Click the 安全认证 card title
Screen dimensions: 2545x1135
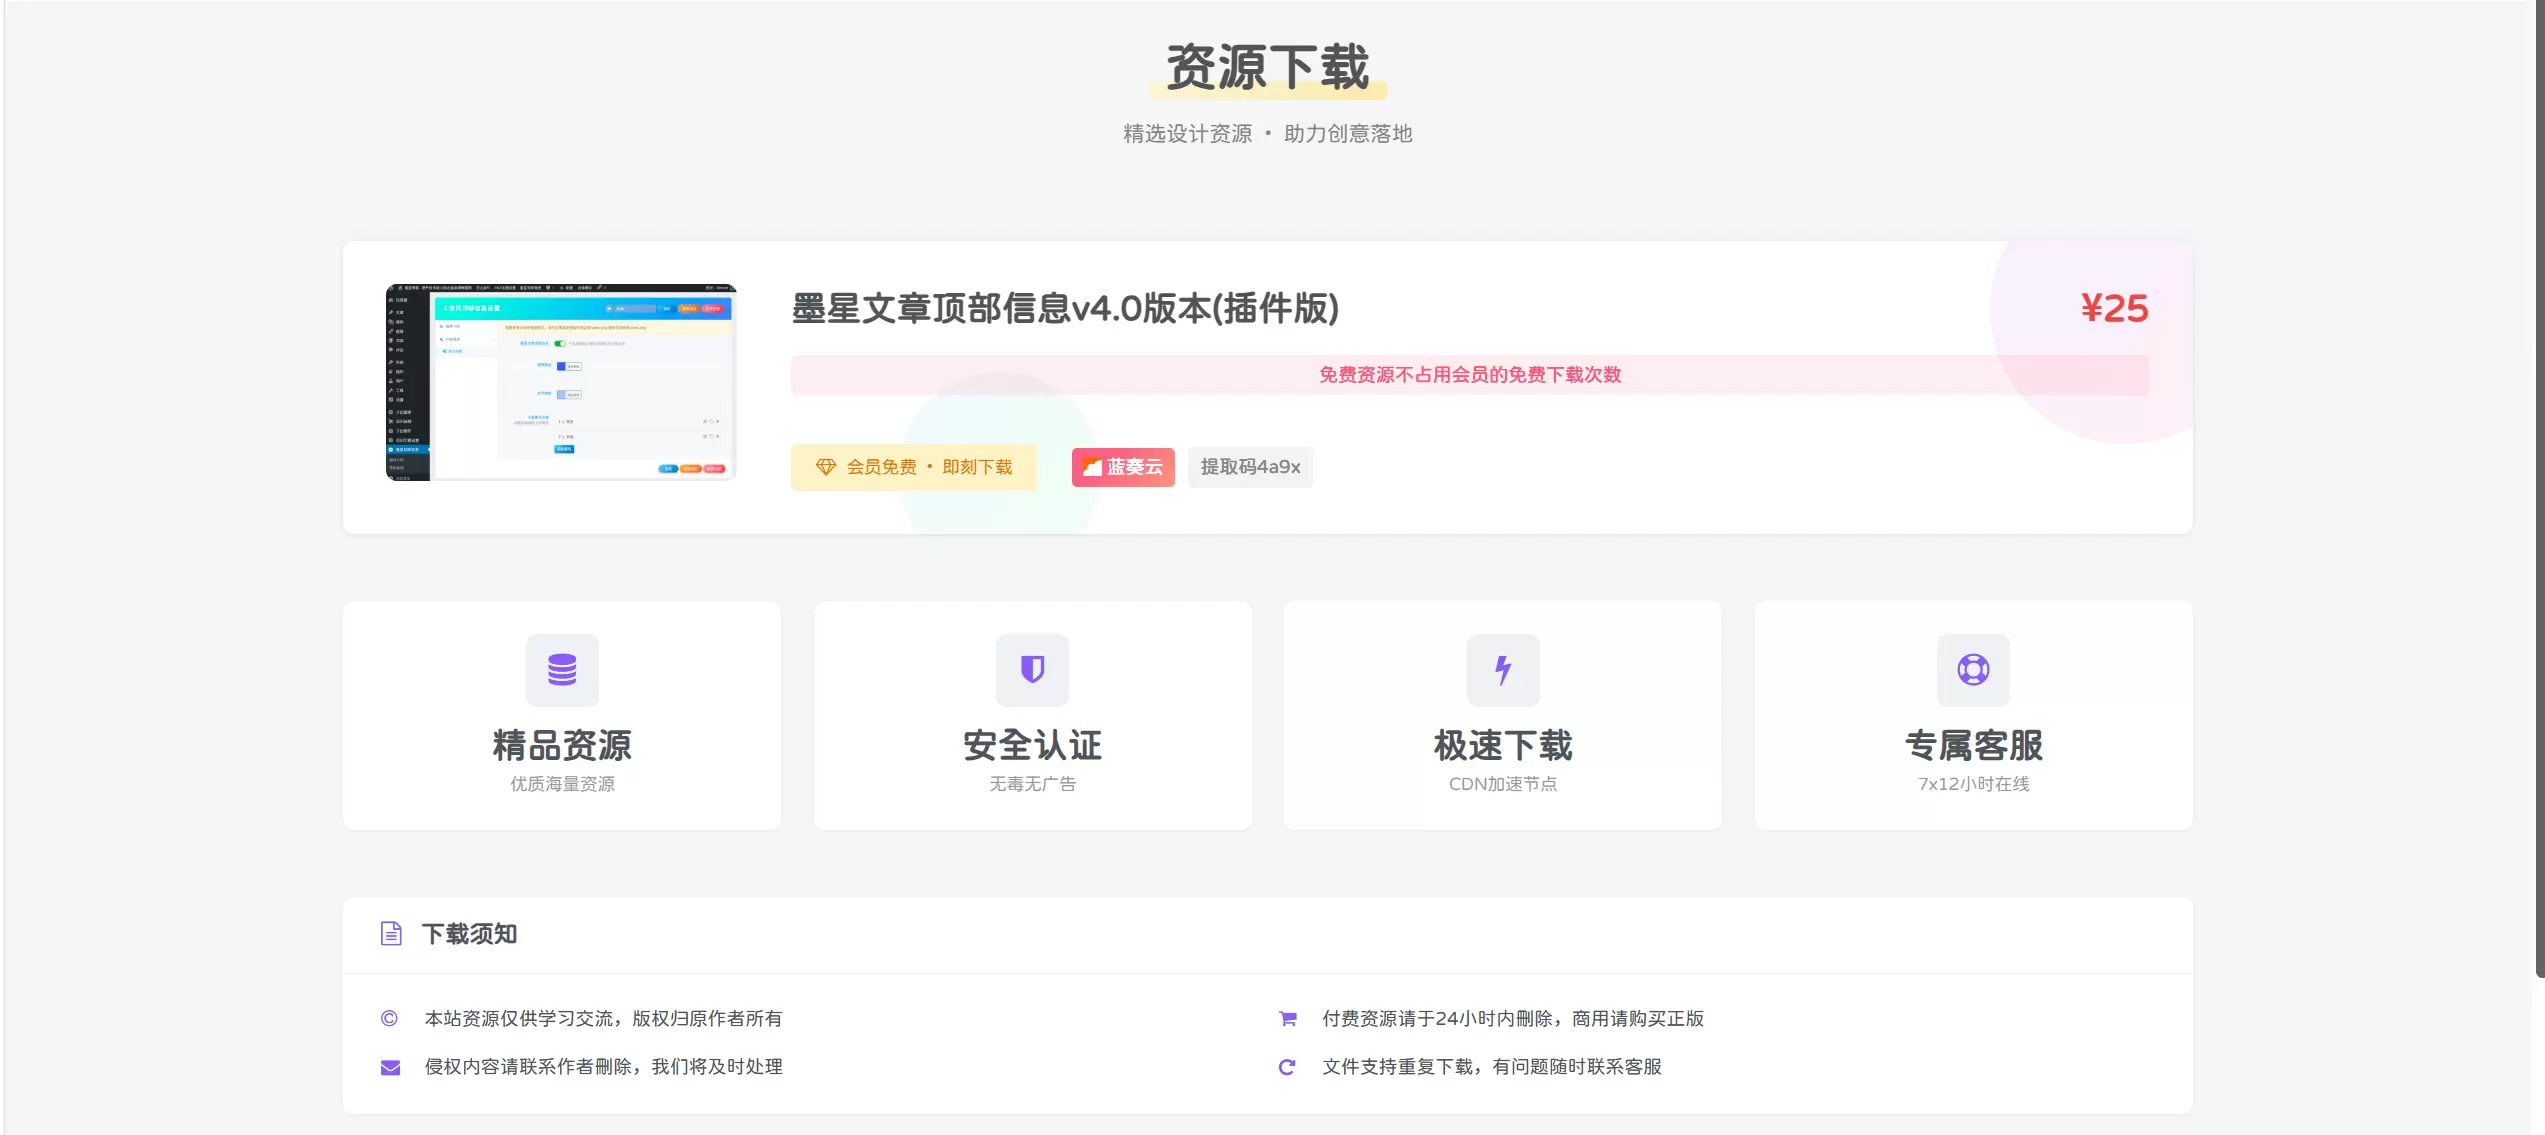(x=1032, y=745)
